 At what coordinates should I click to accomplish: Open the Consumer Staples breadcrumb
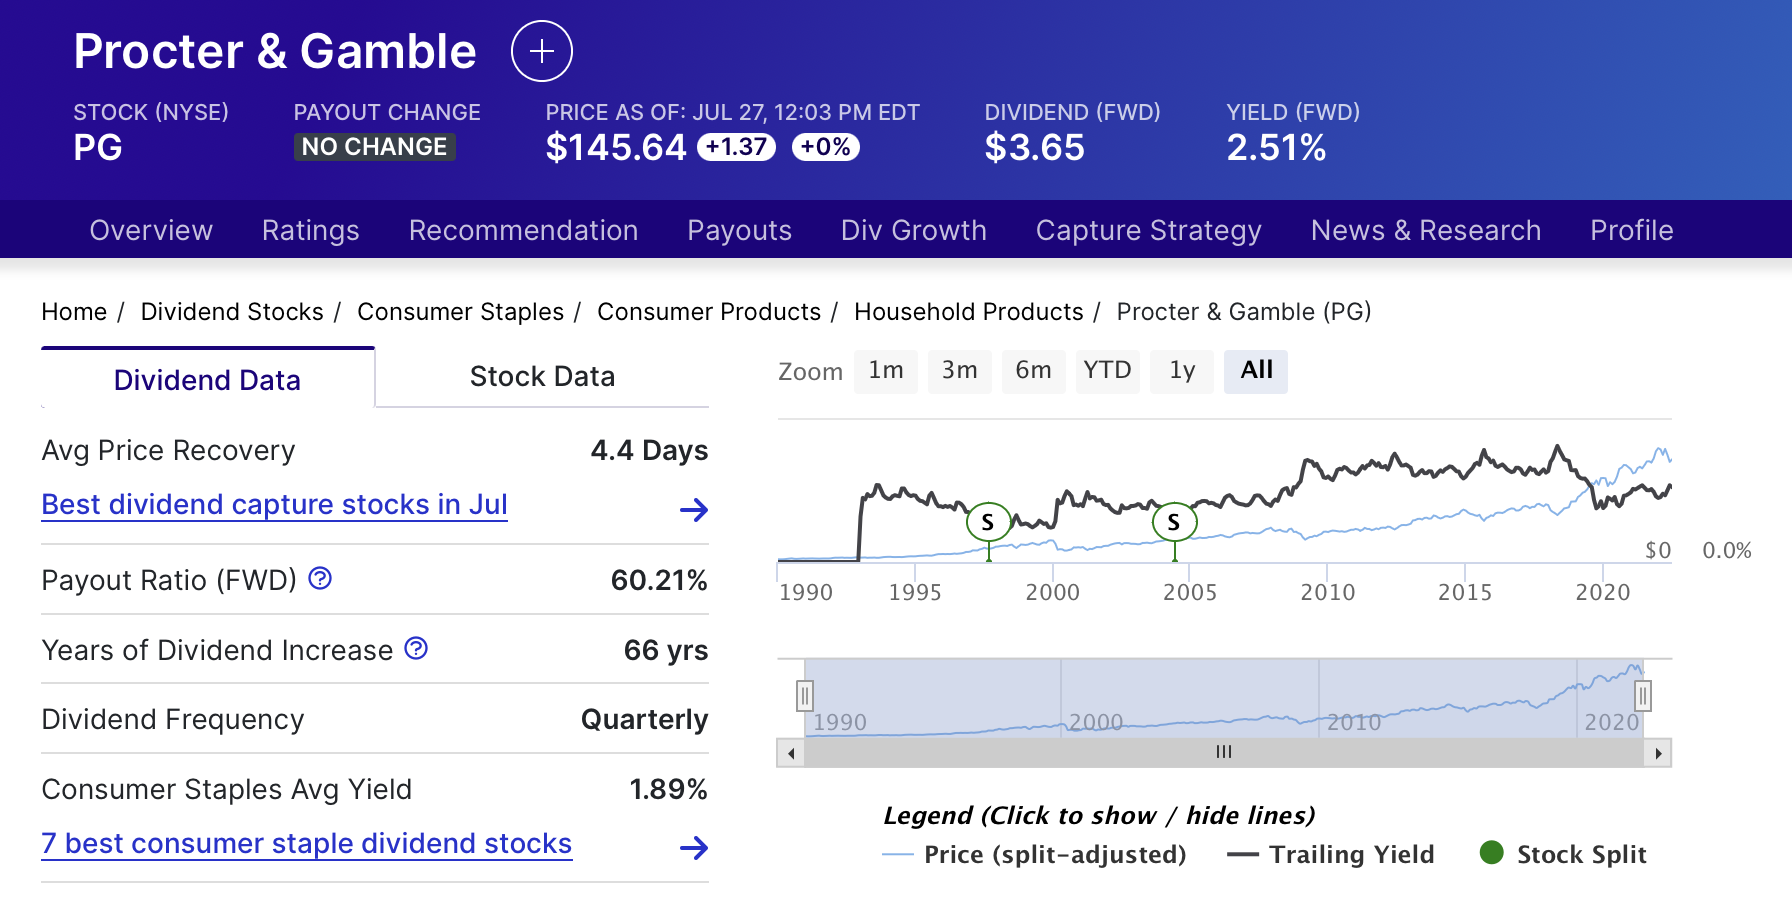pos(460,312)
